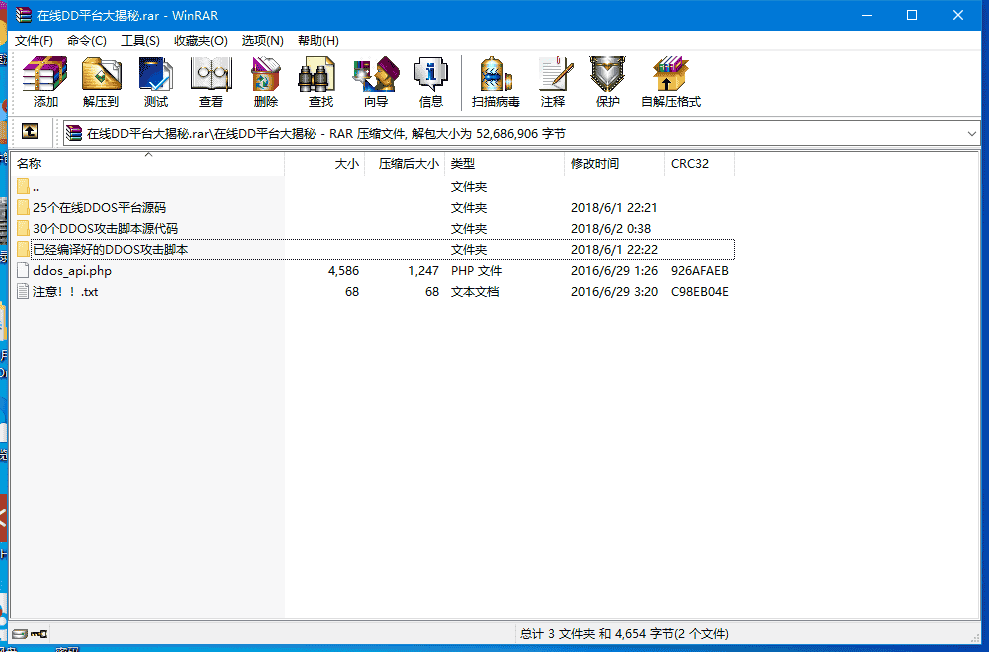Image resolution: width=989 pixels, height=652 pixels.
Task: Select the 注意！！.txt file row
Action: [65, 292]
